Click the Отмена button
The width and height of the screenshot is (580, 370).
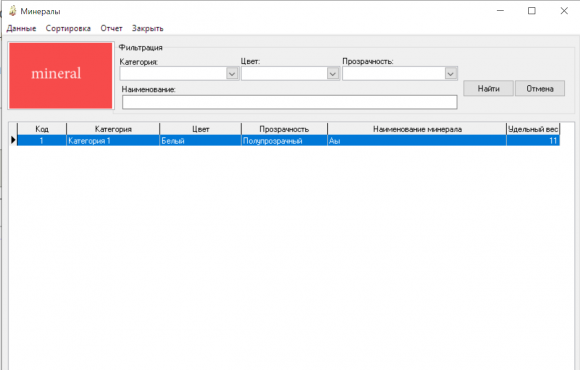tap(540, 88)
